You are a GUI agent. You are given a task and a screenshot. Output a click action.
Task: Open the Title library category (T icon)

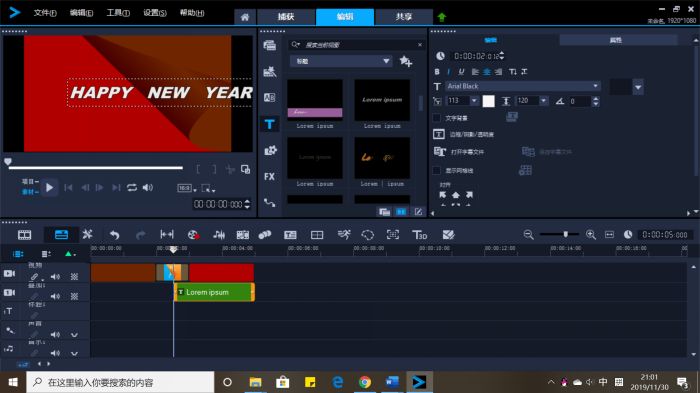[269, 124]
